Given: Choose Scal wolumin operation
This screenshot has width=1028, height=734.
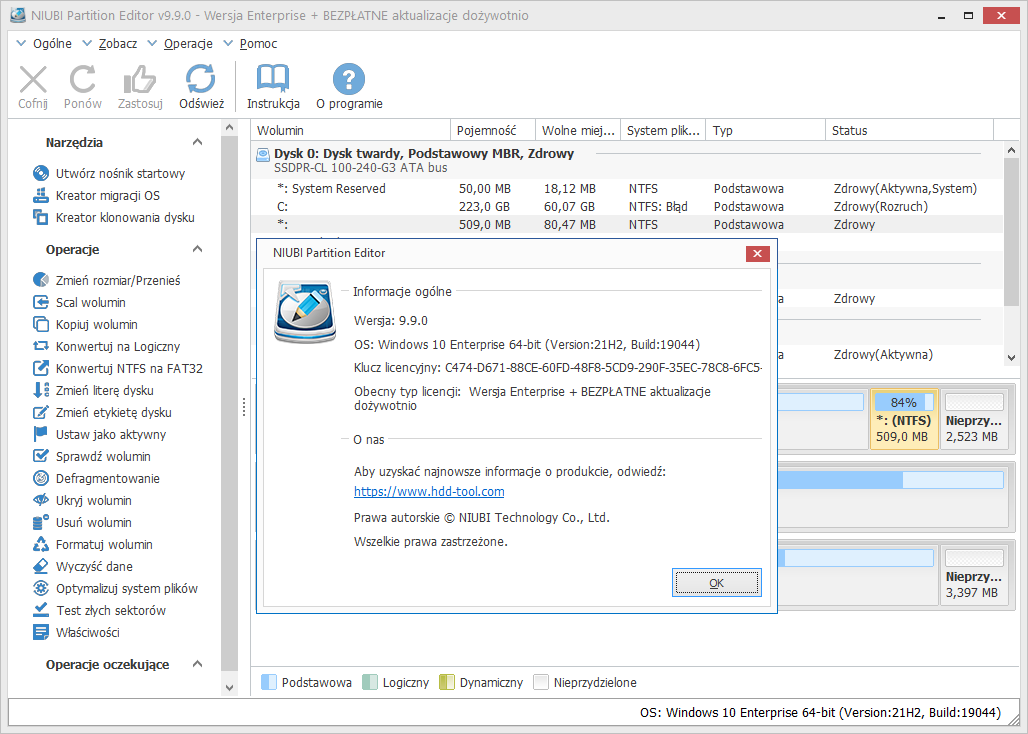Looking at the screenshot, I should click(x=79, y=303).
